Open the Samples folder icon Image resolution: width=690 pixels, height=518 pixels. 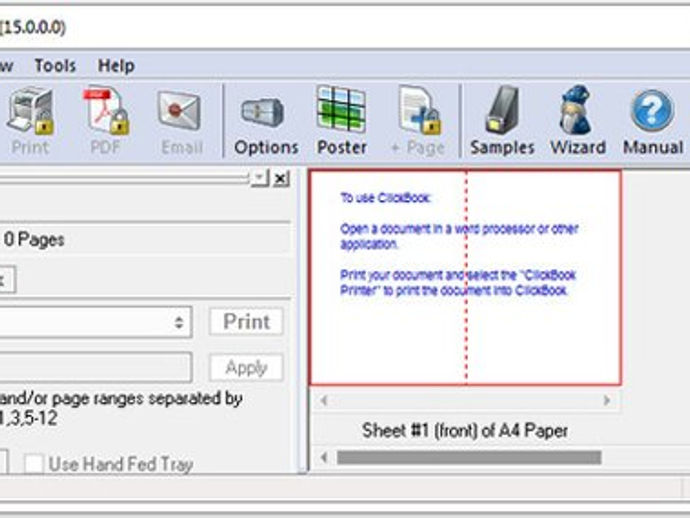click(502, 120)
